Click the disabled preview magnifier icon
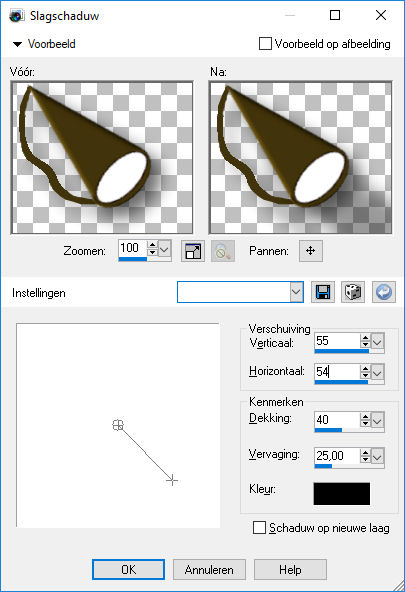The height and width of the screenshot is (592, 405). pos(223,251)
